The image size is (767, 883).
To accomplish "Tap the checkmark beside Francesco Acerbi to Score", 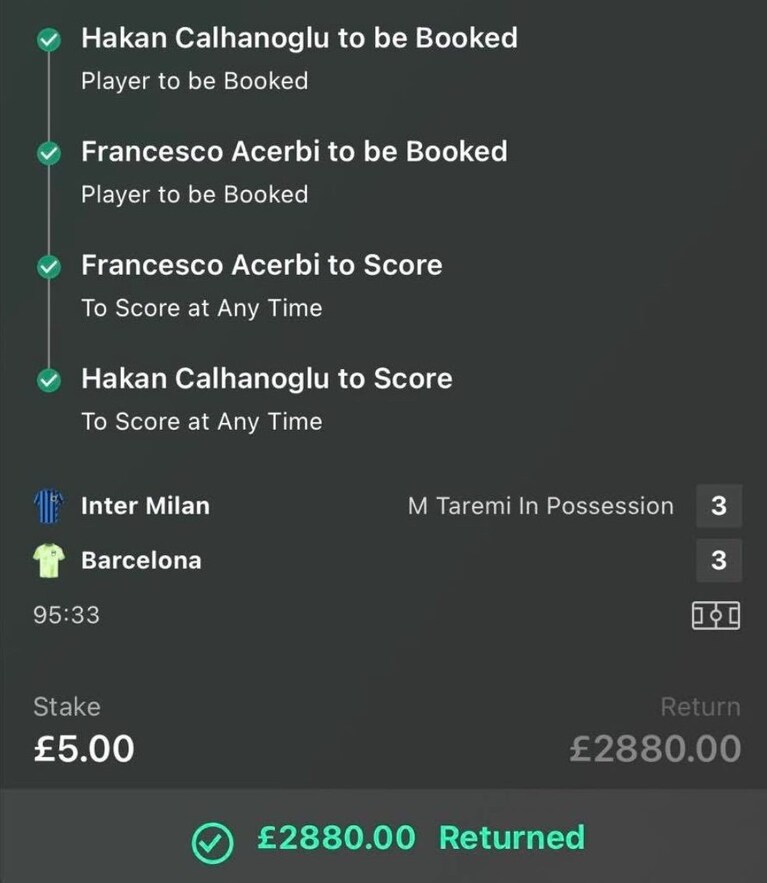I will 49,266.
